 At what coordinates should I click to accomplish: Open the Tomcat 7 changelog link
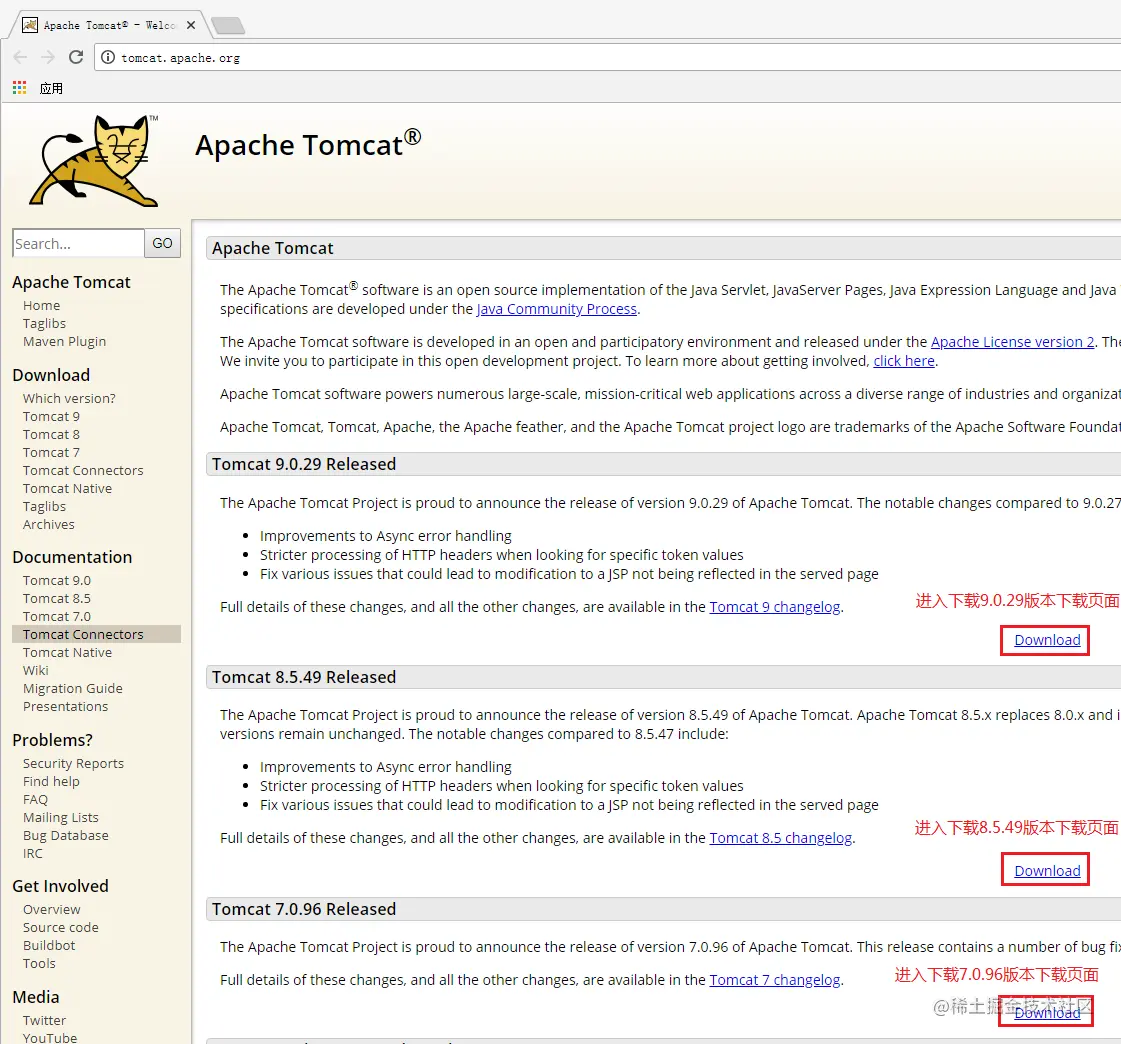pyautogui.click(x=775, y=980)
